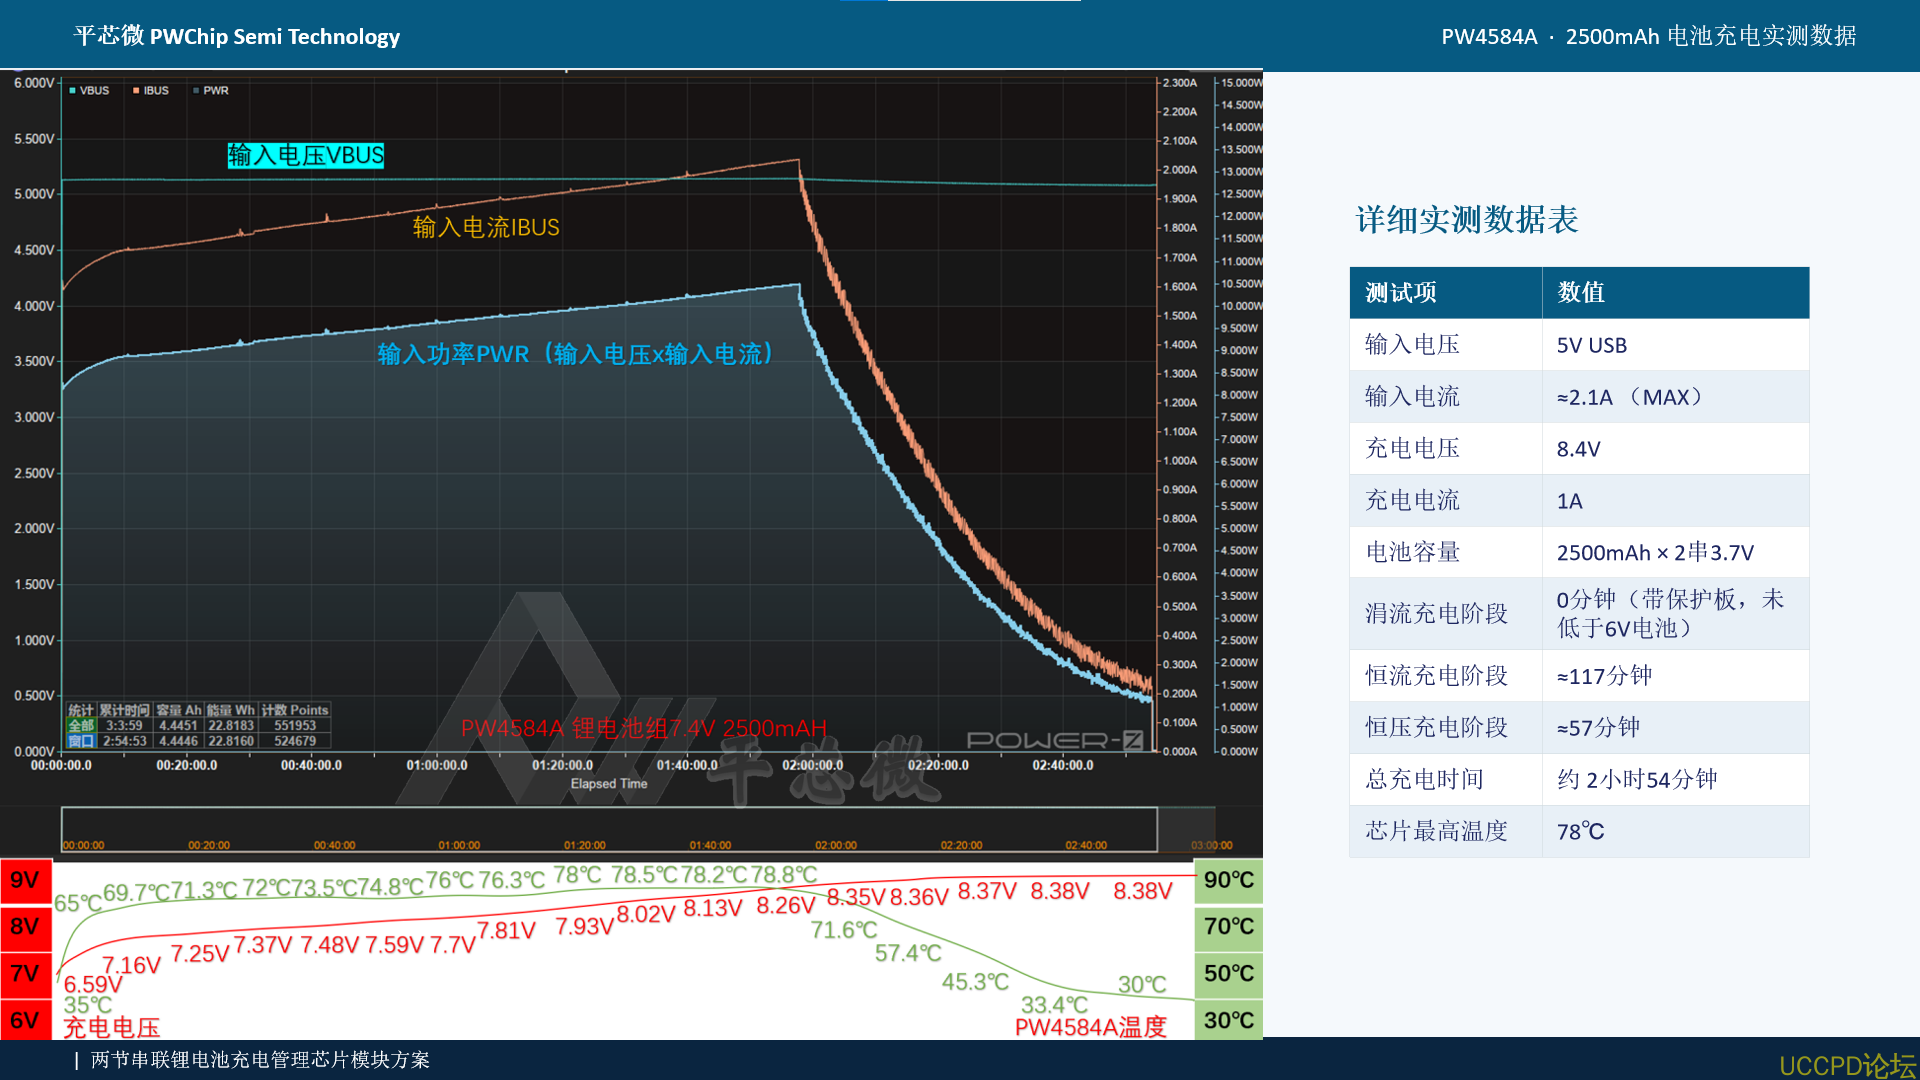The width and height of the screenshot is (1920, 1080).
Task: Click the 涓流充电阶段 row label
Action: click(x=1436, y=614)
